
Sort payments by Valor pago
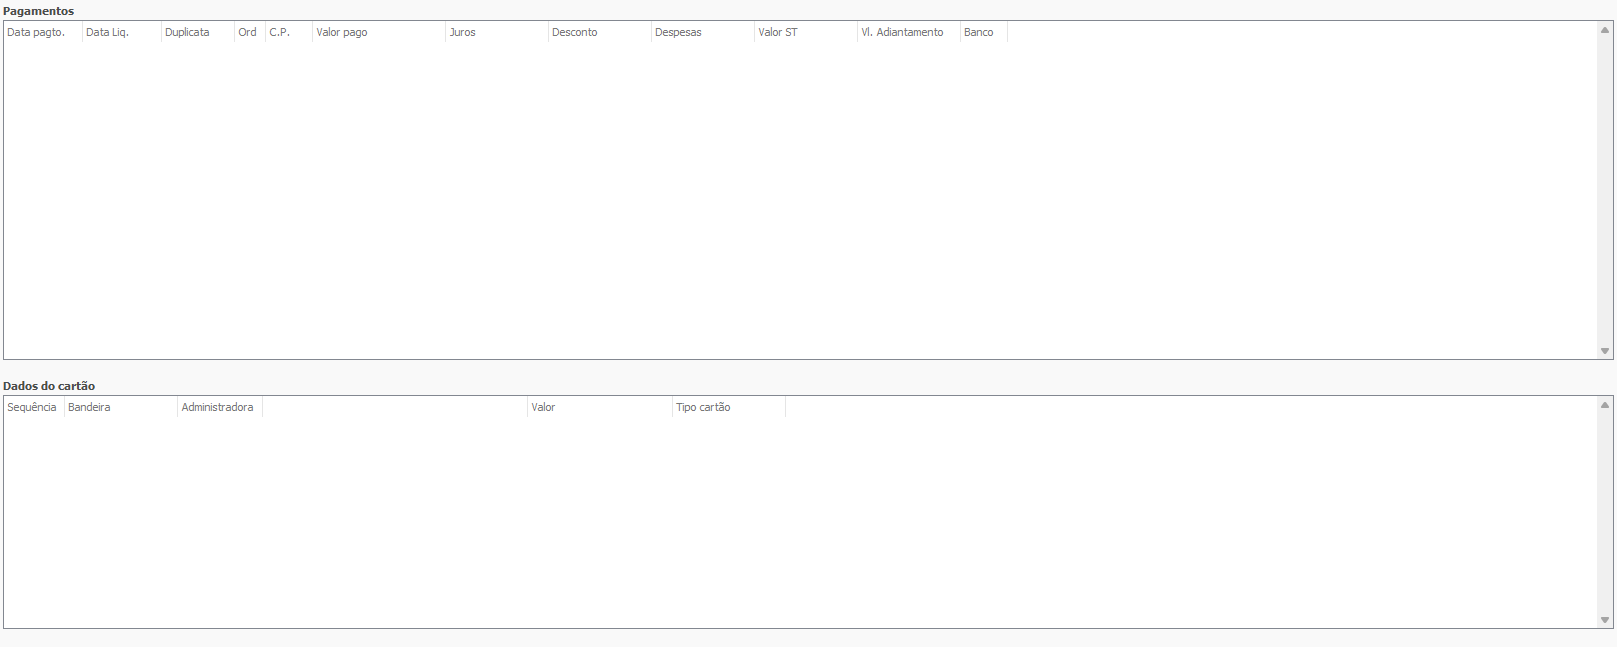pos(377,32)
